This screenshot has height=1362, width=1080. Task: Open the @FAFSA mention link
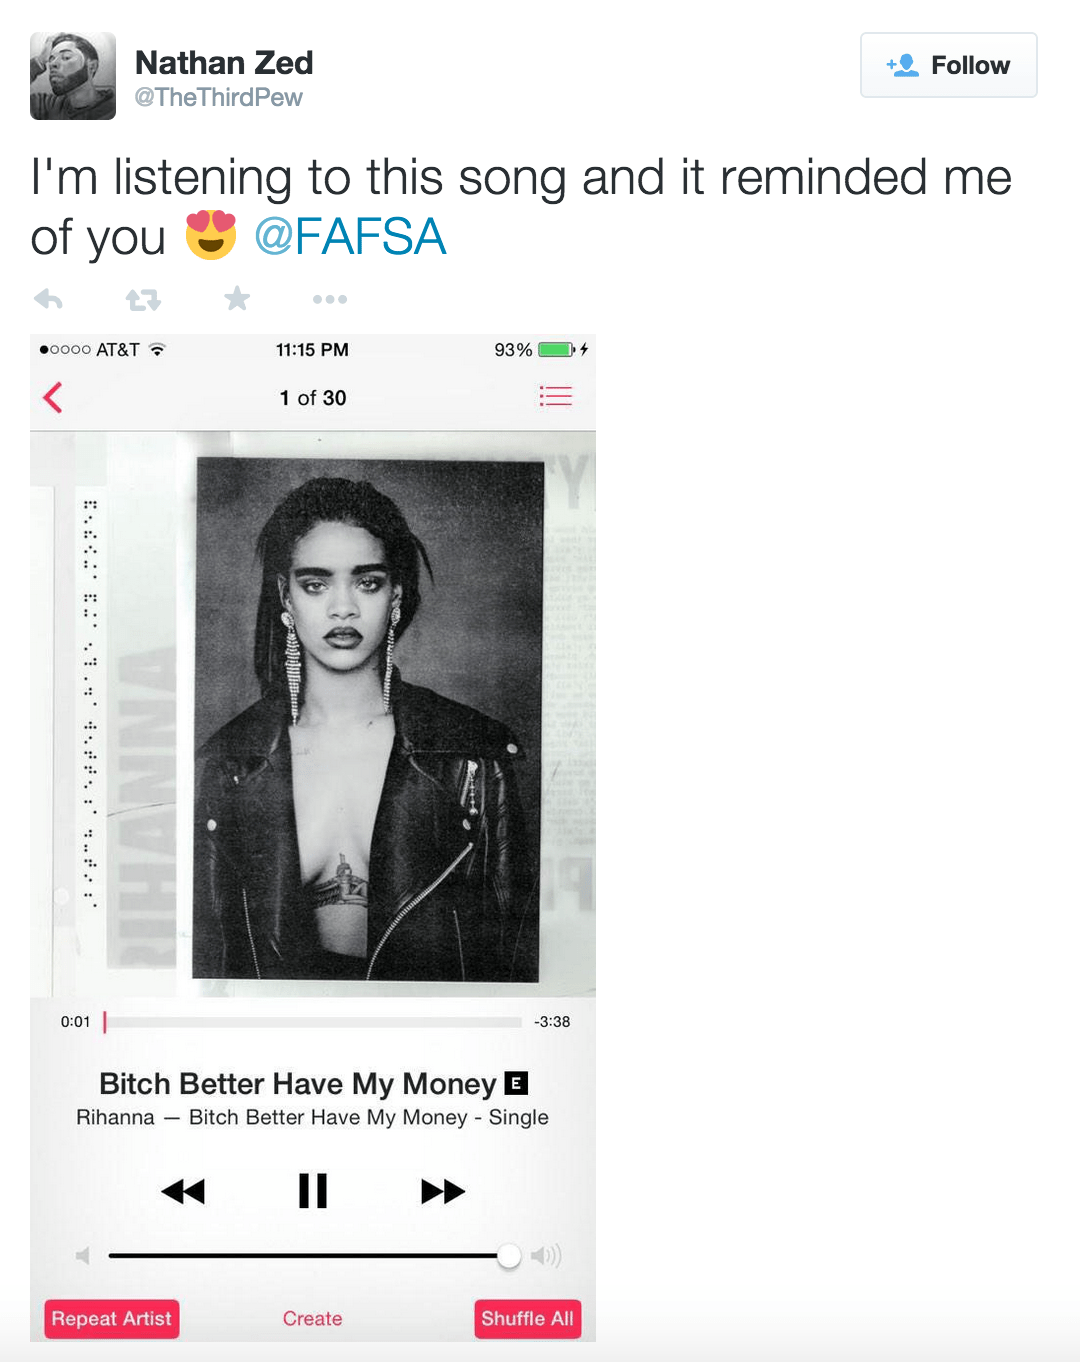[x=350, y=237]
